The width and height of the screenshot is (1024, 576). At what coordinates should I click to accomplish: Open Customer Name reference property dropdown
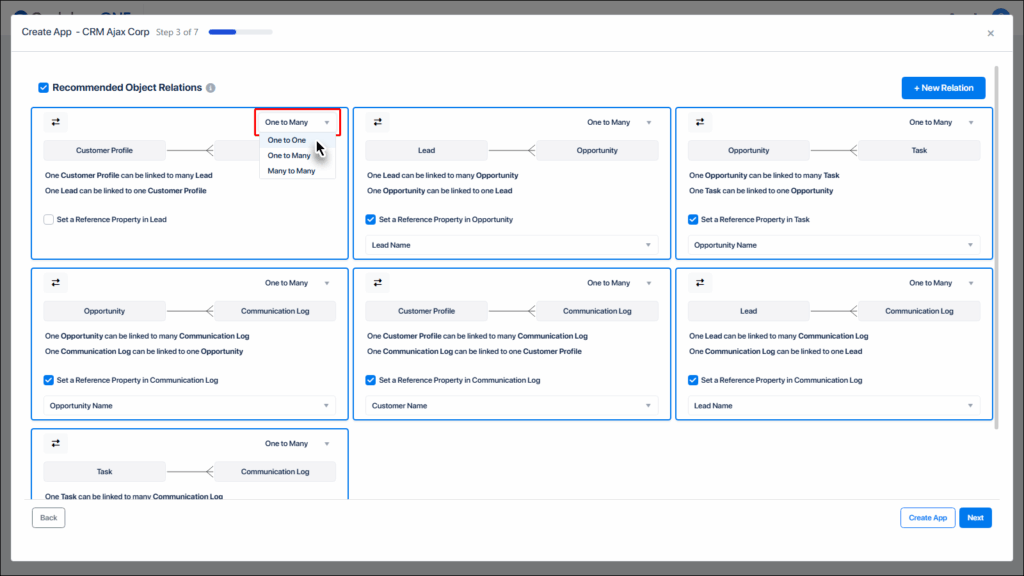coord(511,406)
